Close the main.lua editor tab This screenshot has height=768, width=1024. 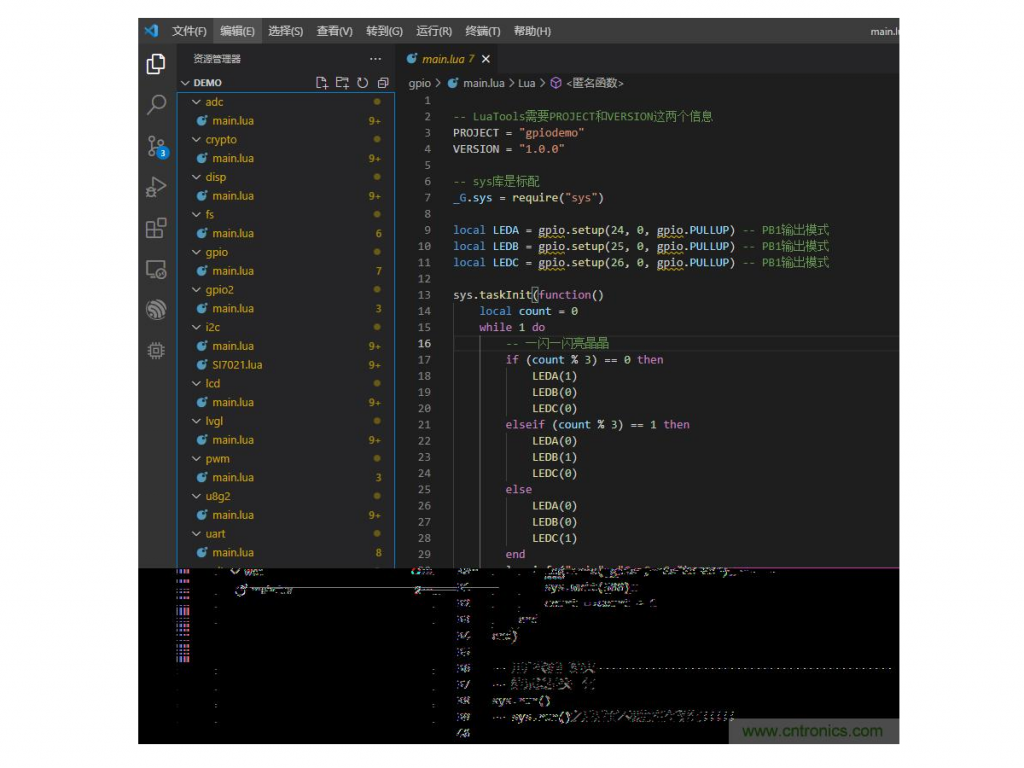tap(486, 59)
